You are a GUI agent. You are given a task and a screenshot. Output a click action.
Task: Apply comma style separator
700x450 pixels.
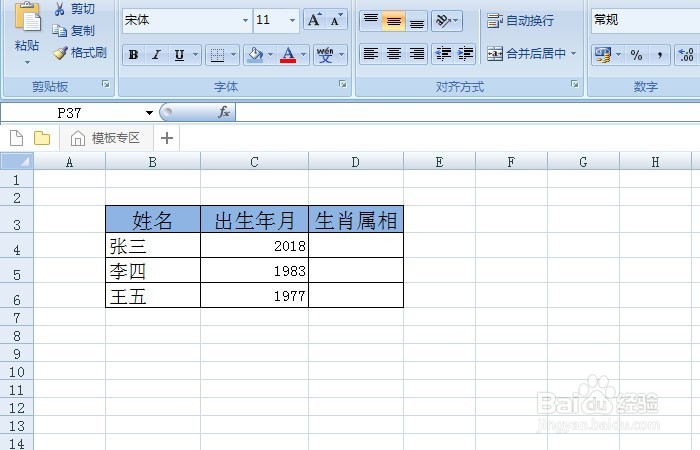tap(659, 55)
